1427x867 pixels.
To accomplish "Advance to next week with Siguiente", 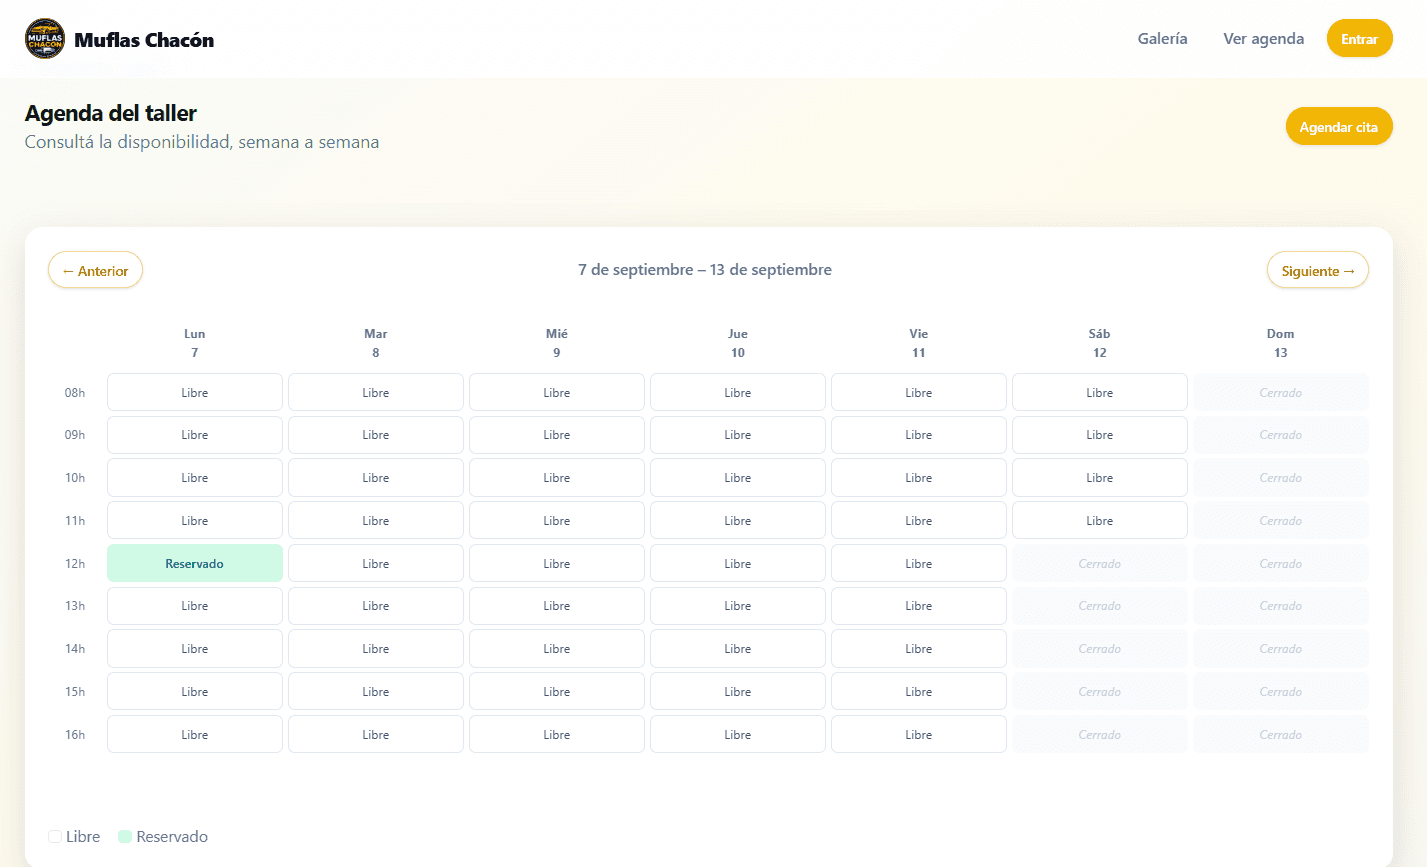I will point(1317,270).
